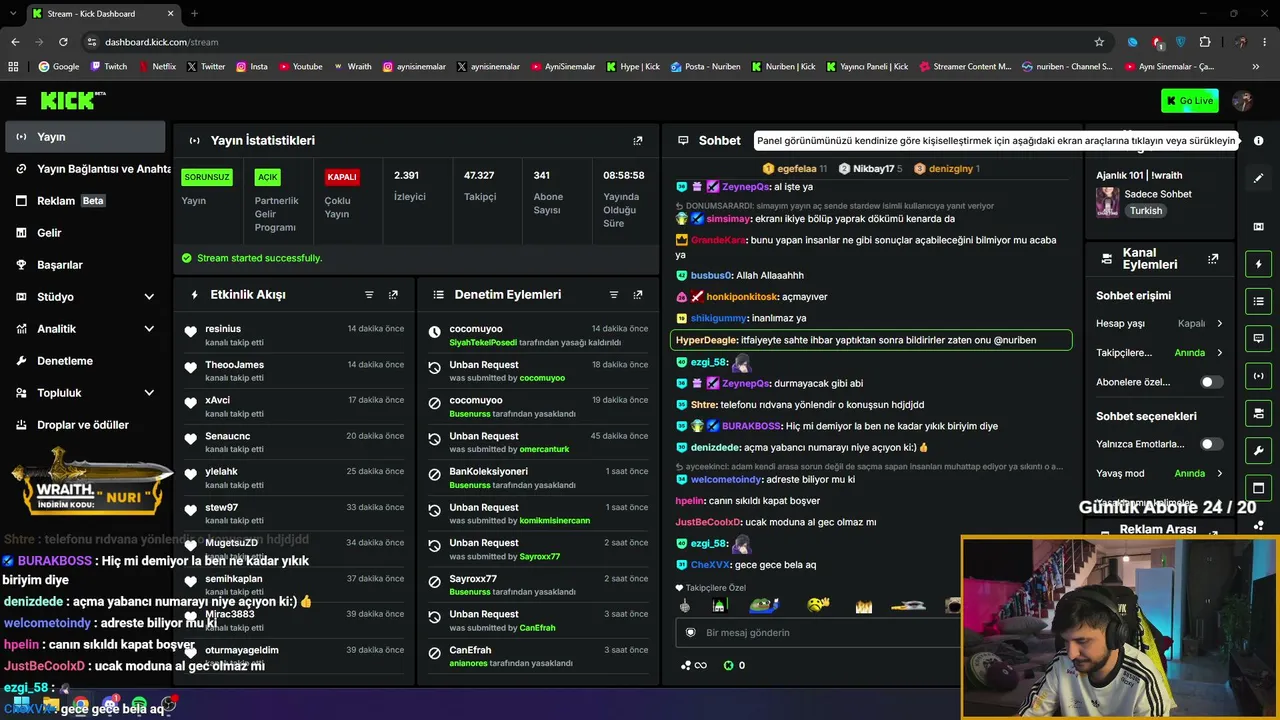
Task: Click the green Go Live button
Action: pyautogui.click(x=1189, y=100)
